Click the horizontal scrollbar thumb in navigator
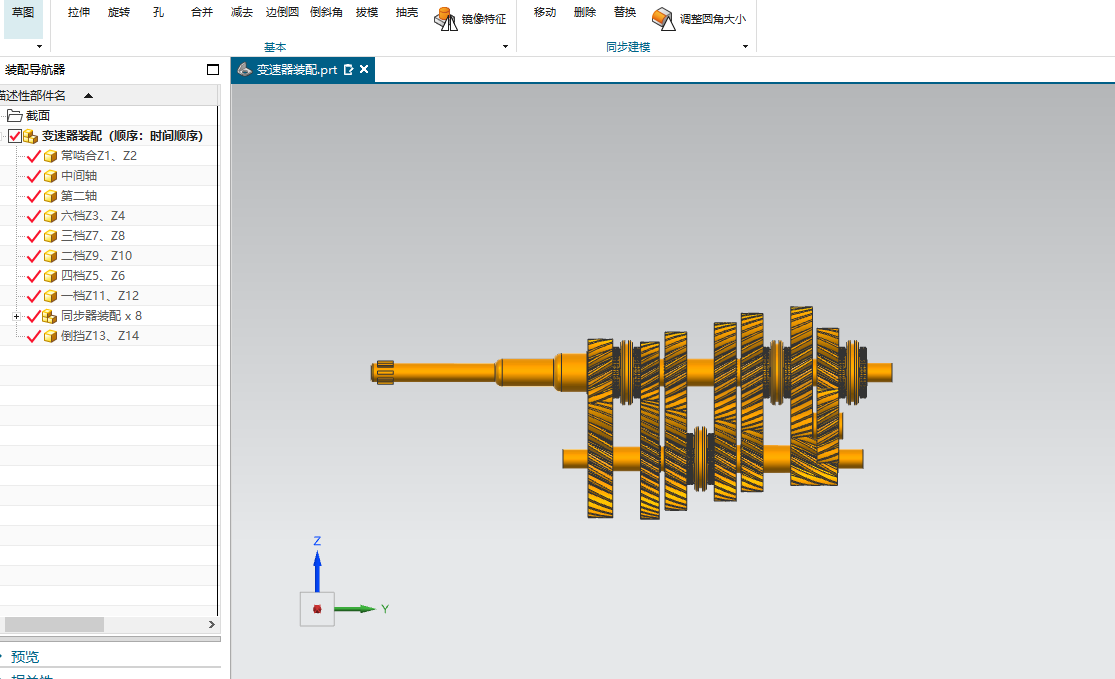Viewport: 1115px width, 679px height. [54, 624]
